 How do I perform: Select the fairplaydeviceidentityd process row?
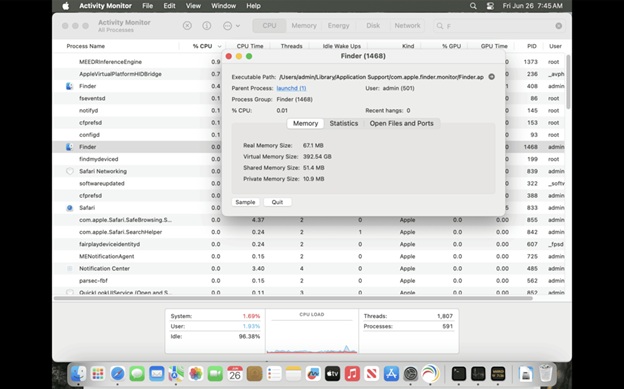(309, 244)
